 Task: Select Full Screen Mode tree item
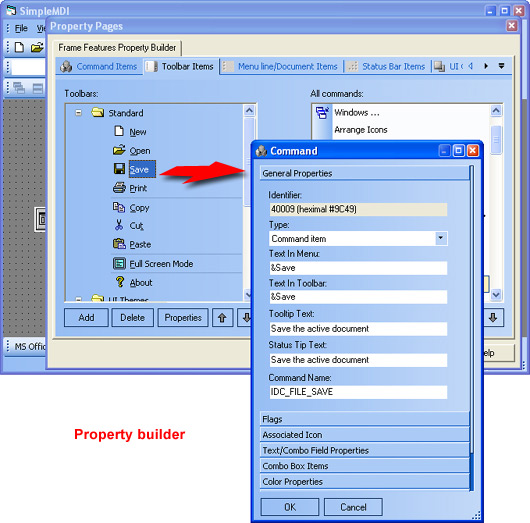coord(161,264)
